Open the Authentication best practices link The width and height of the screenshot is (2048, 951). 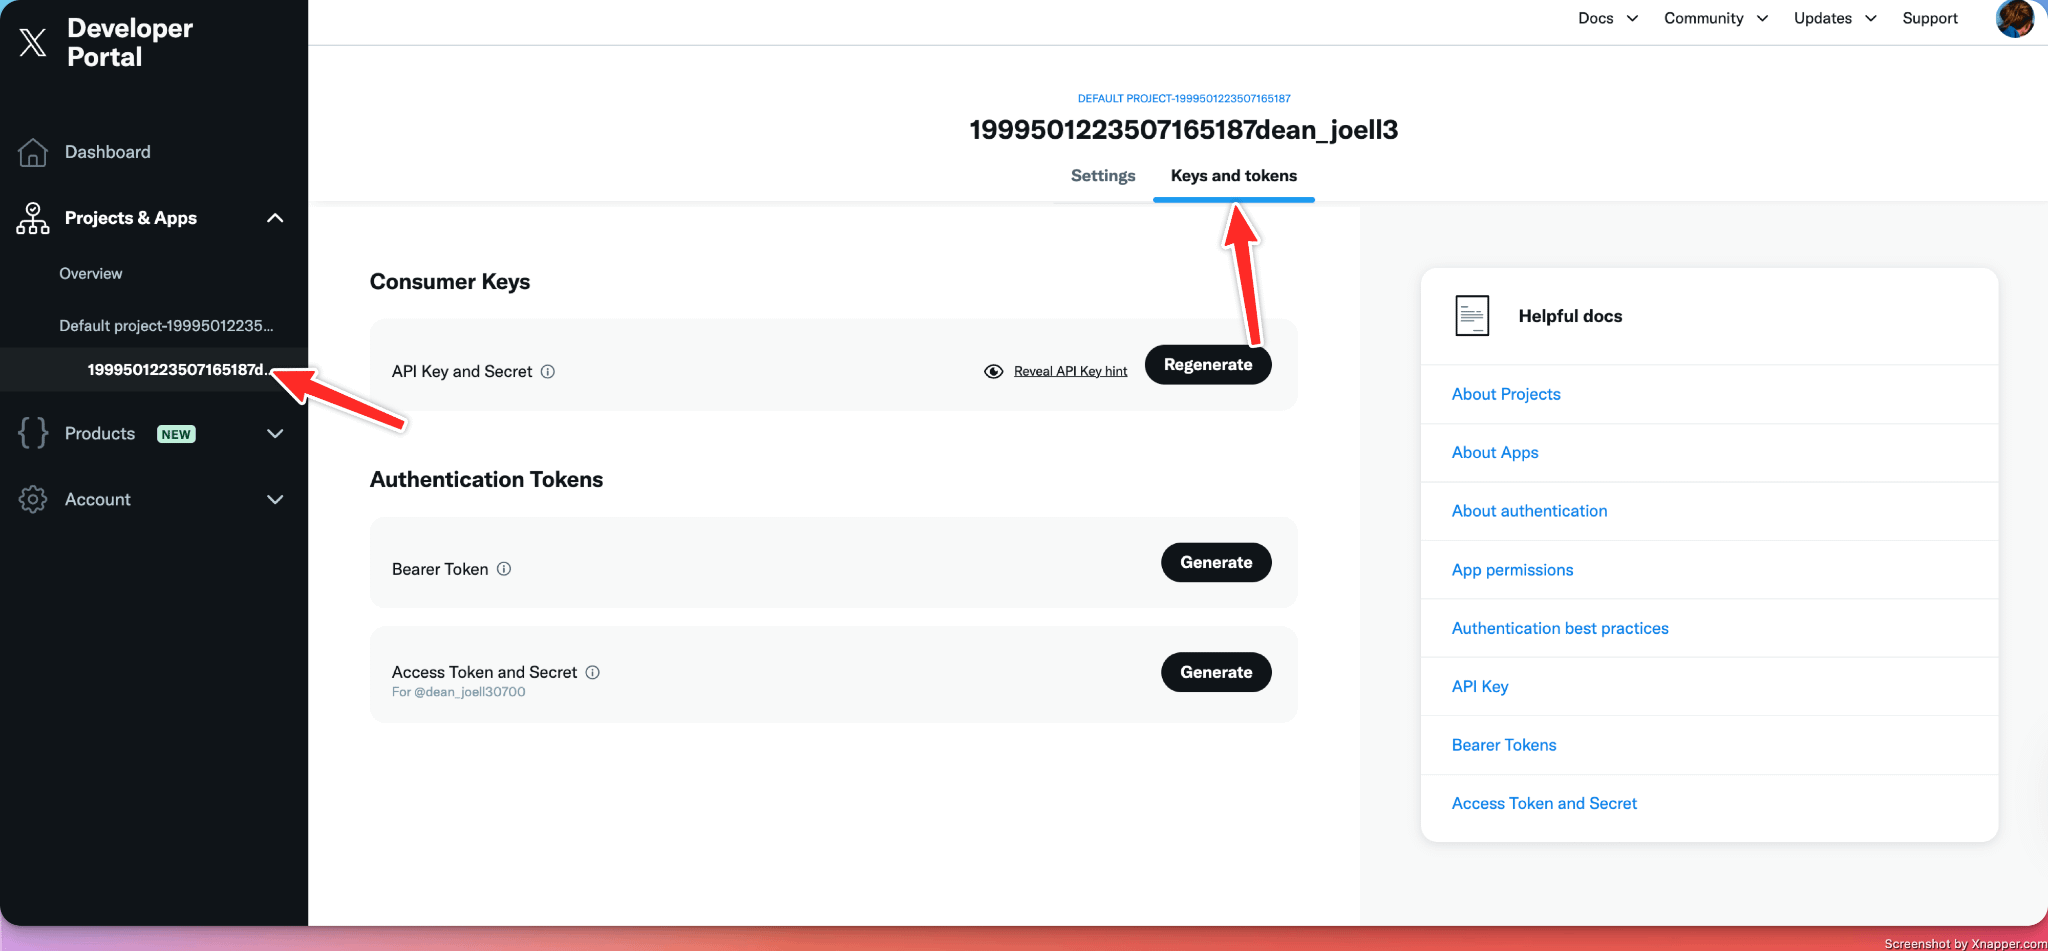(x=1559, y=628)
